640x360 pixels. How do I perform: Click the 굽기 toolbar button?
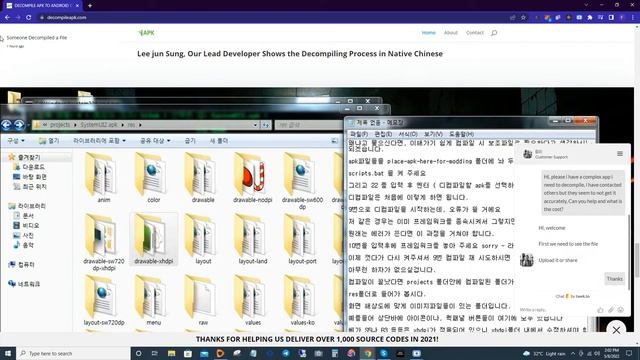(190, 140)
